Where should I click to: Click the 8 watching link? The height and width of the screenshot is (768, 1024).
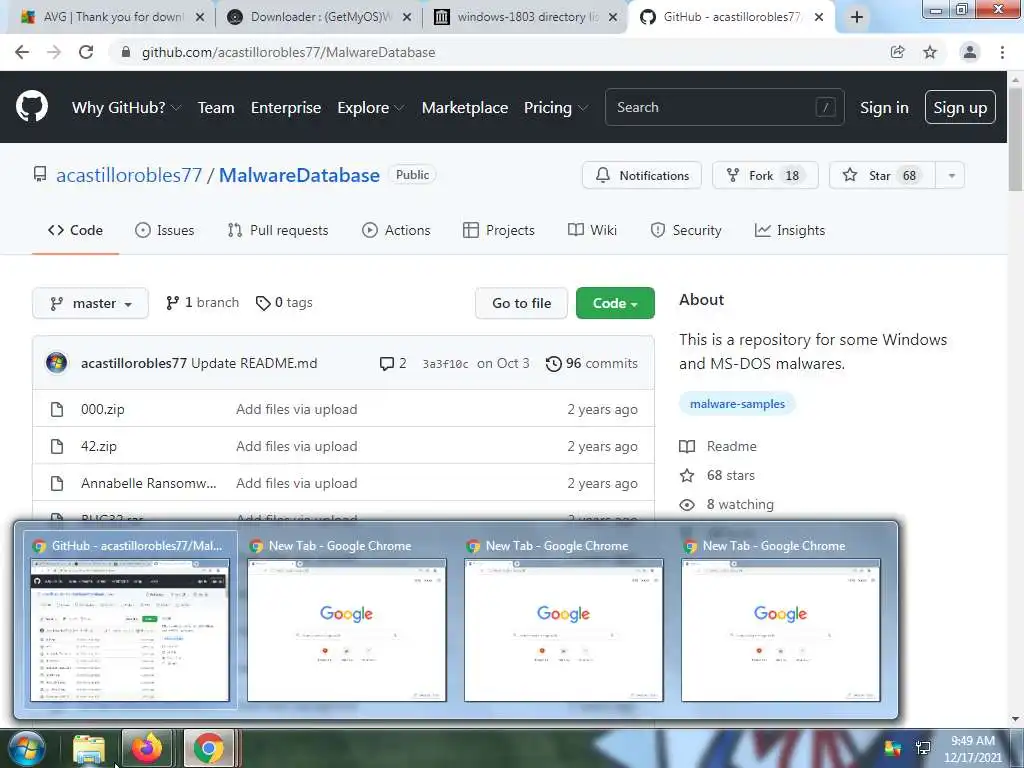(x=727, y=504)
